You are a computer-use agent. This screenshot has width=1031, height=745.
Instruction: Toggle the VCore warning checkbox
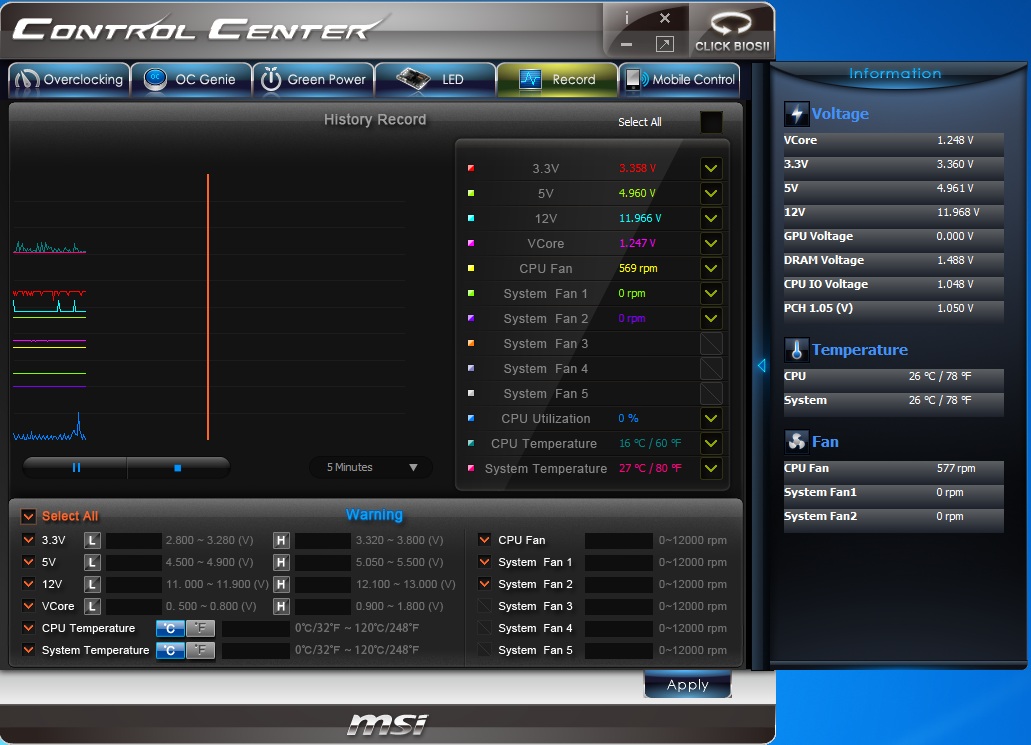point(28,606)
